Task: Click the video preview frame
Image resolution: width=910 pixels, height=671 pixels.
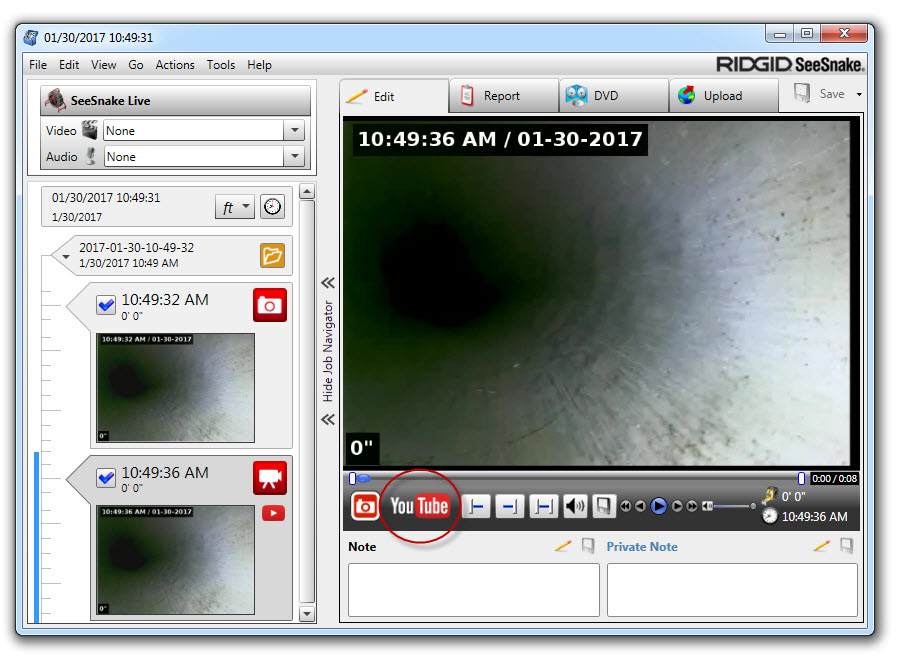Action: pos(601,292)
